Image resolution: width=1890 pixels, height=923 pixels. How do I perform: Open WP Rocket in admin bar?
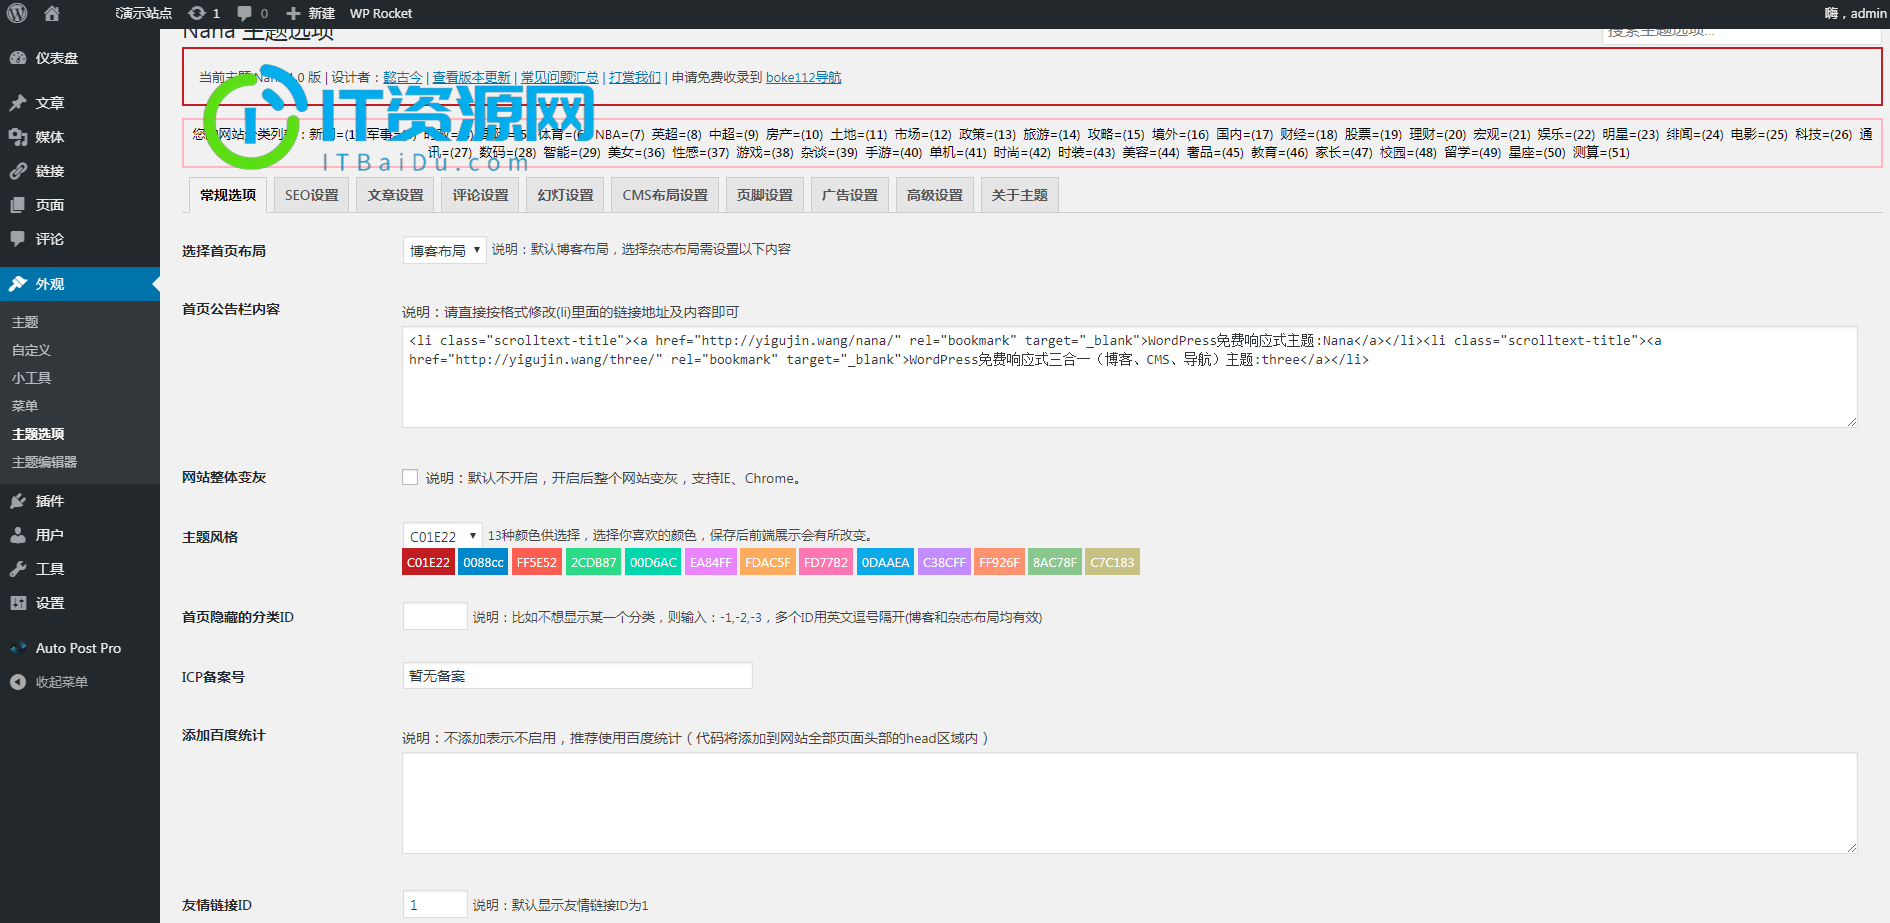[x=381, y=13]
